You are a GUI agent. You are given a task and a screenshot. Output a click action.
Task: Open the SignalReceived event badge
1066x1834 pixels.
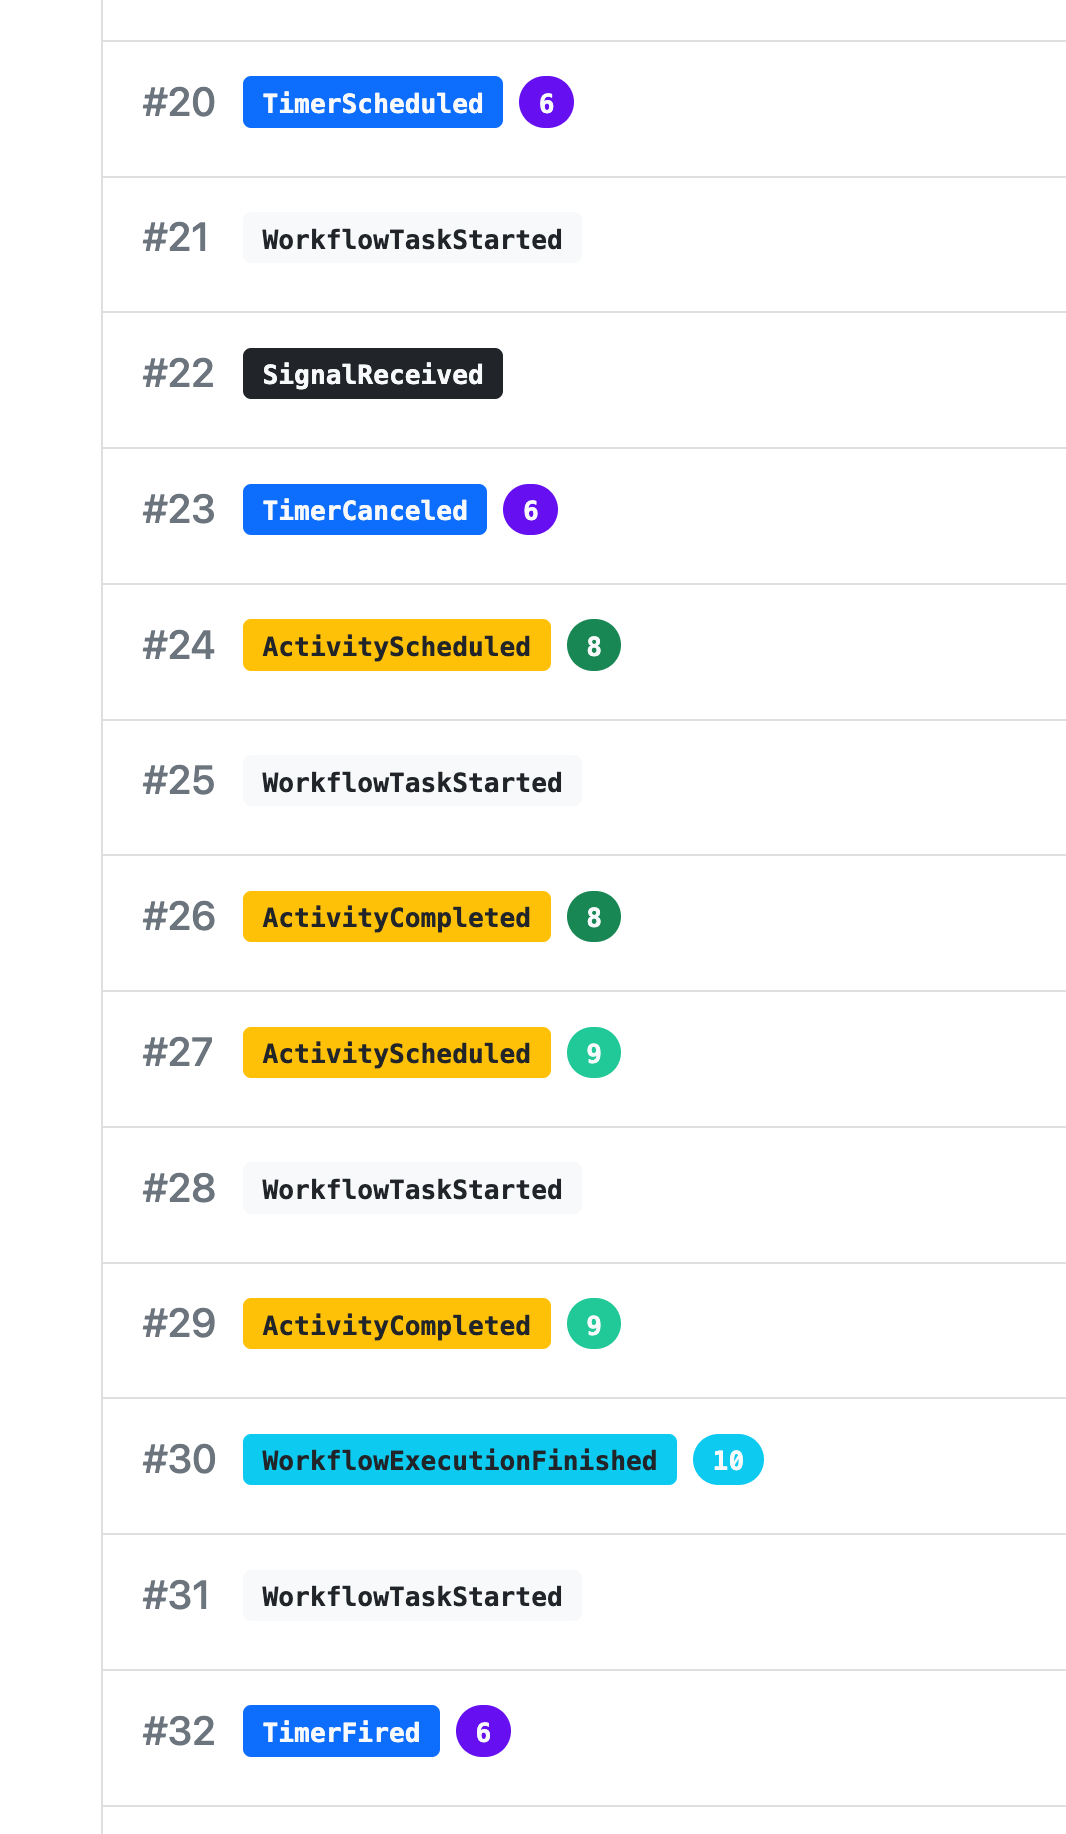(373, 373)
